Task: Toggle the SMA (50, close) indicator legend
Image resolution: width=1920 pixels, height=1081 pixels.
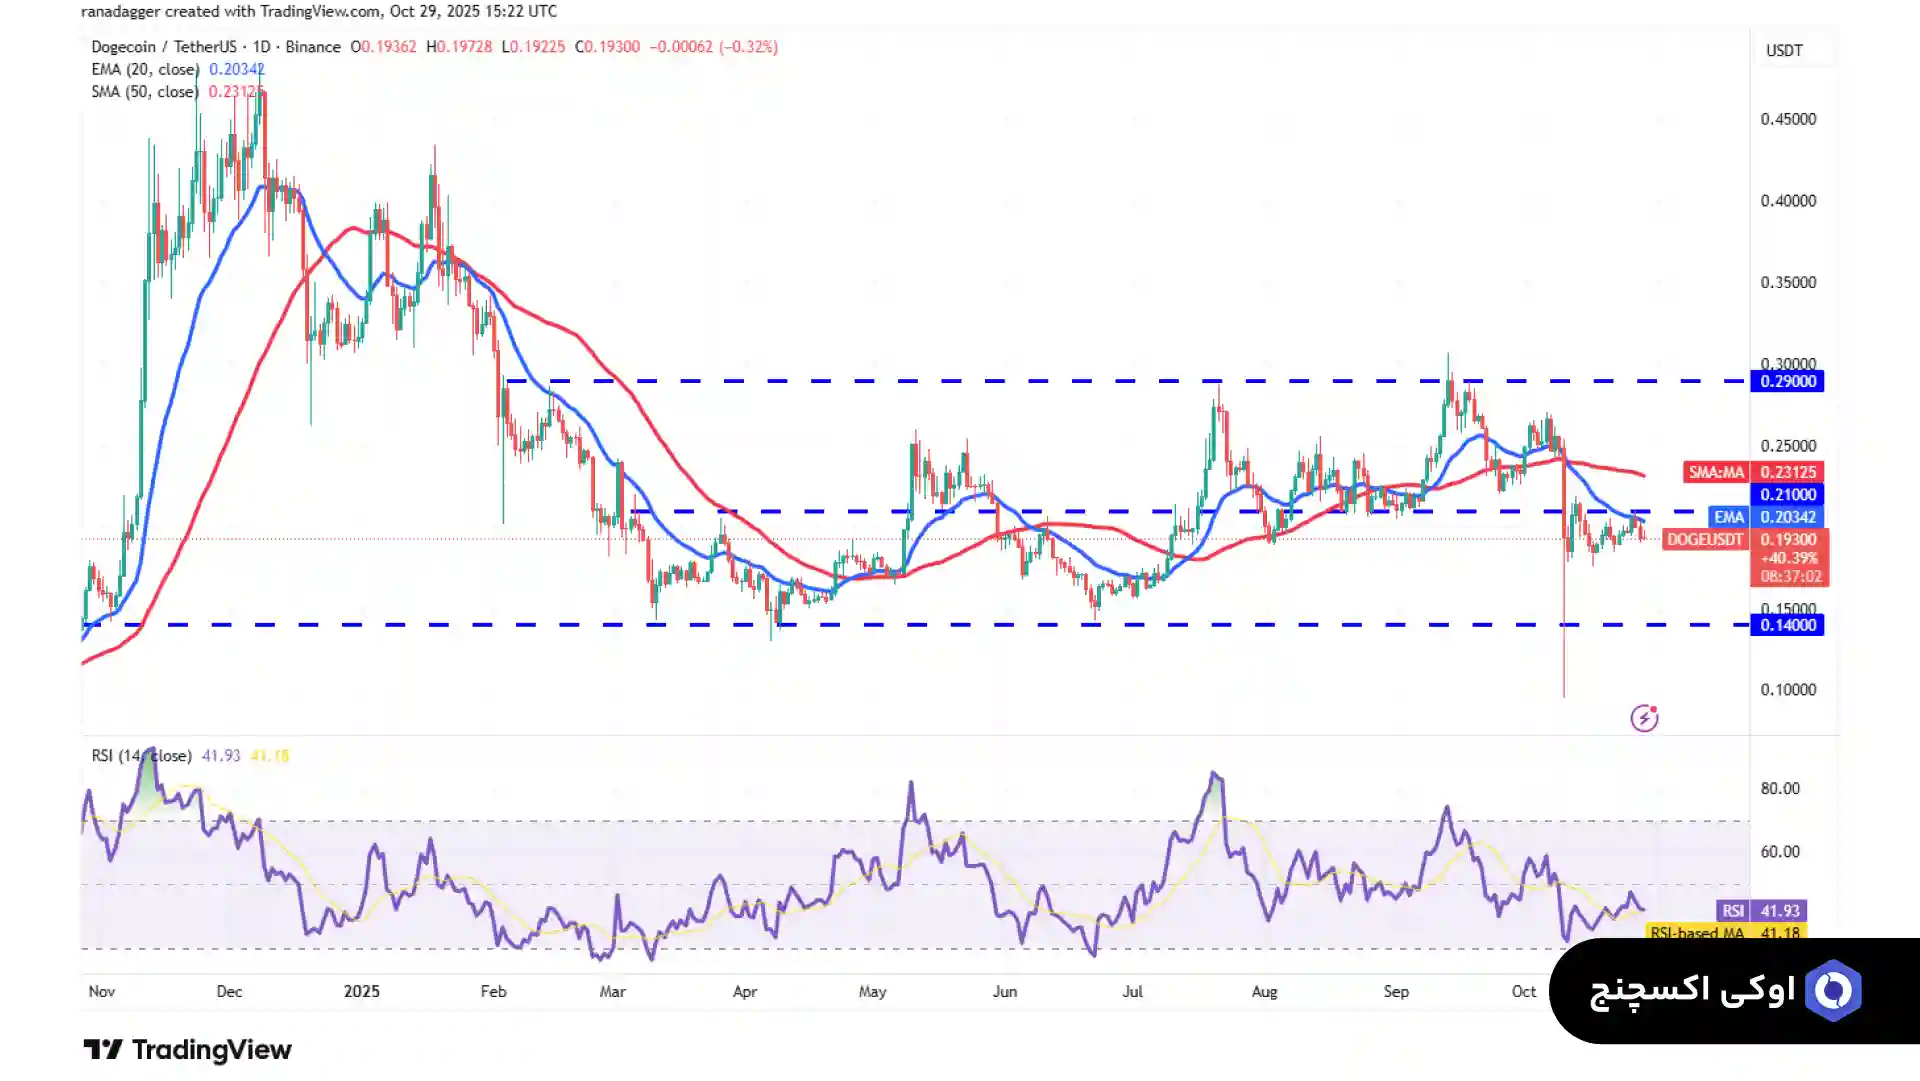Action: (144, 91)
